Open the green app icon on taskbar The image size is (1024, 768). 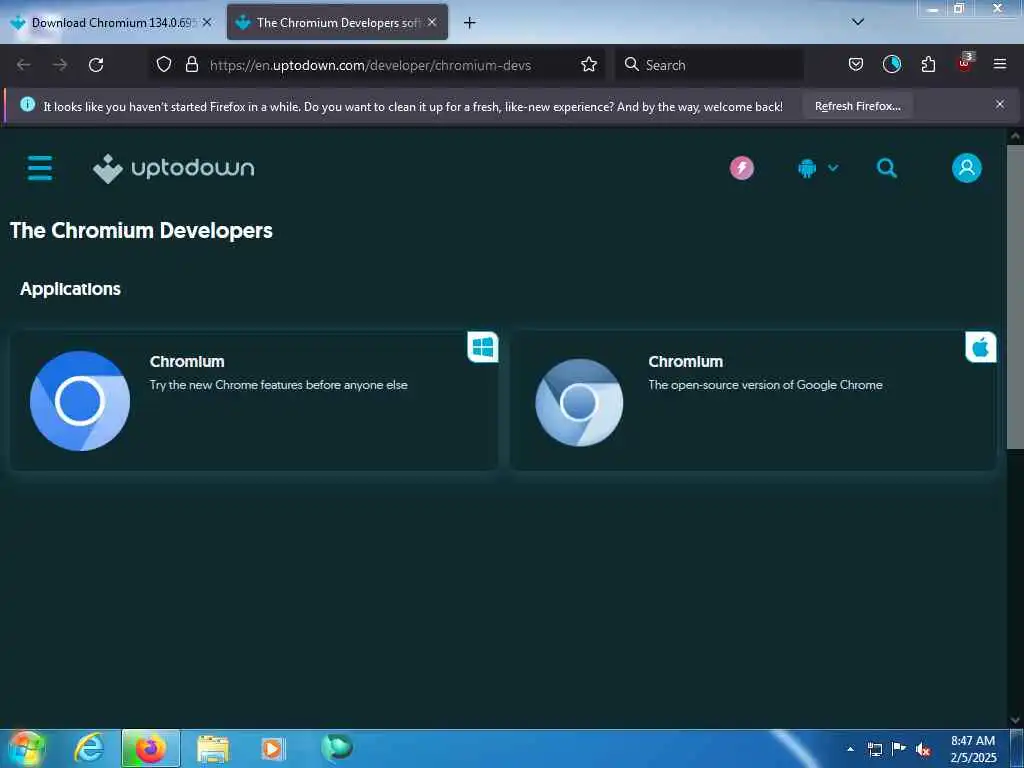click(x=337, y=747)
